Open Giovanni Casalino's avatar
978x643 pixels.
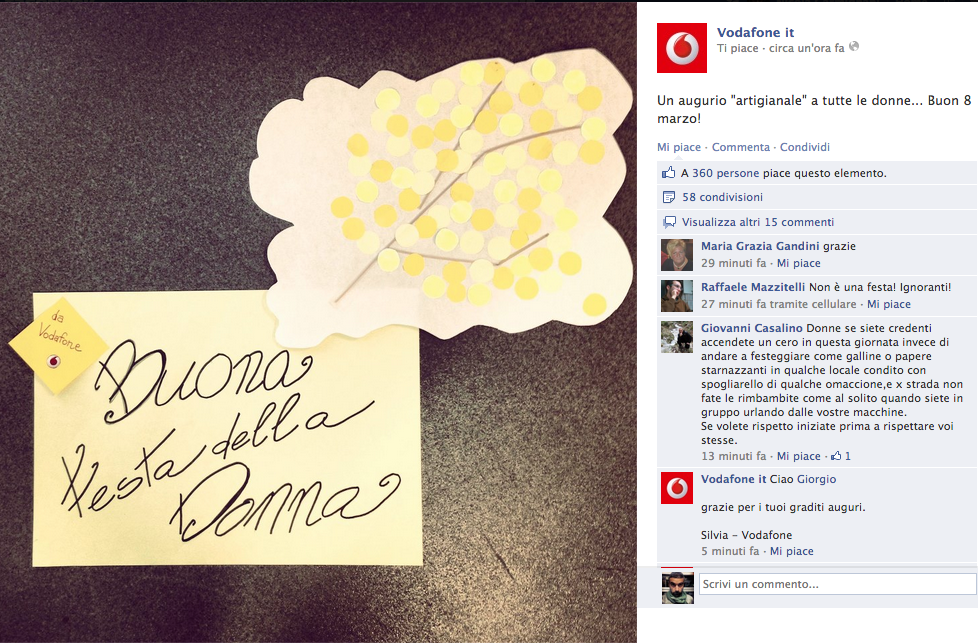pyautogui.click(x=677, y=337)
